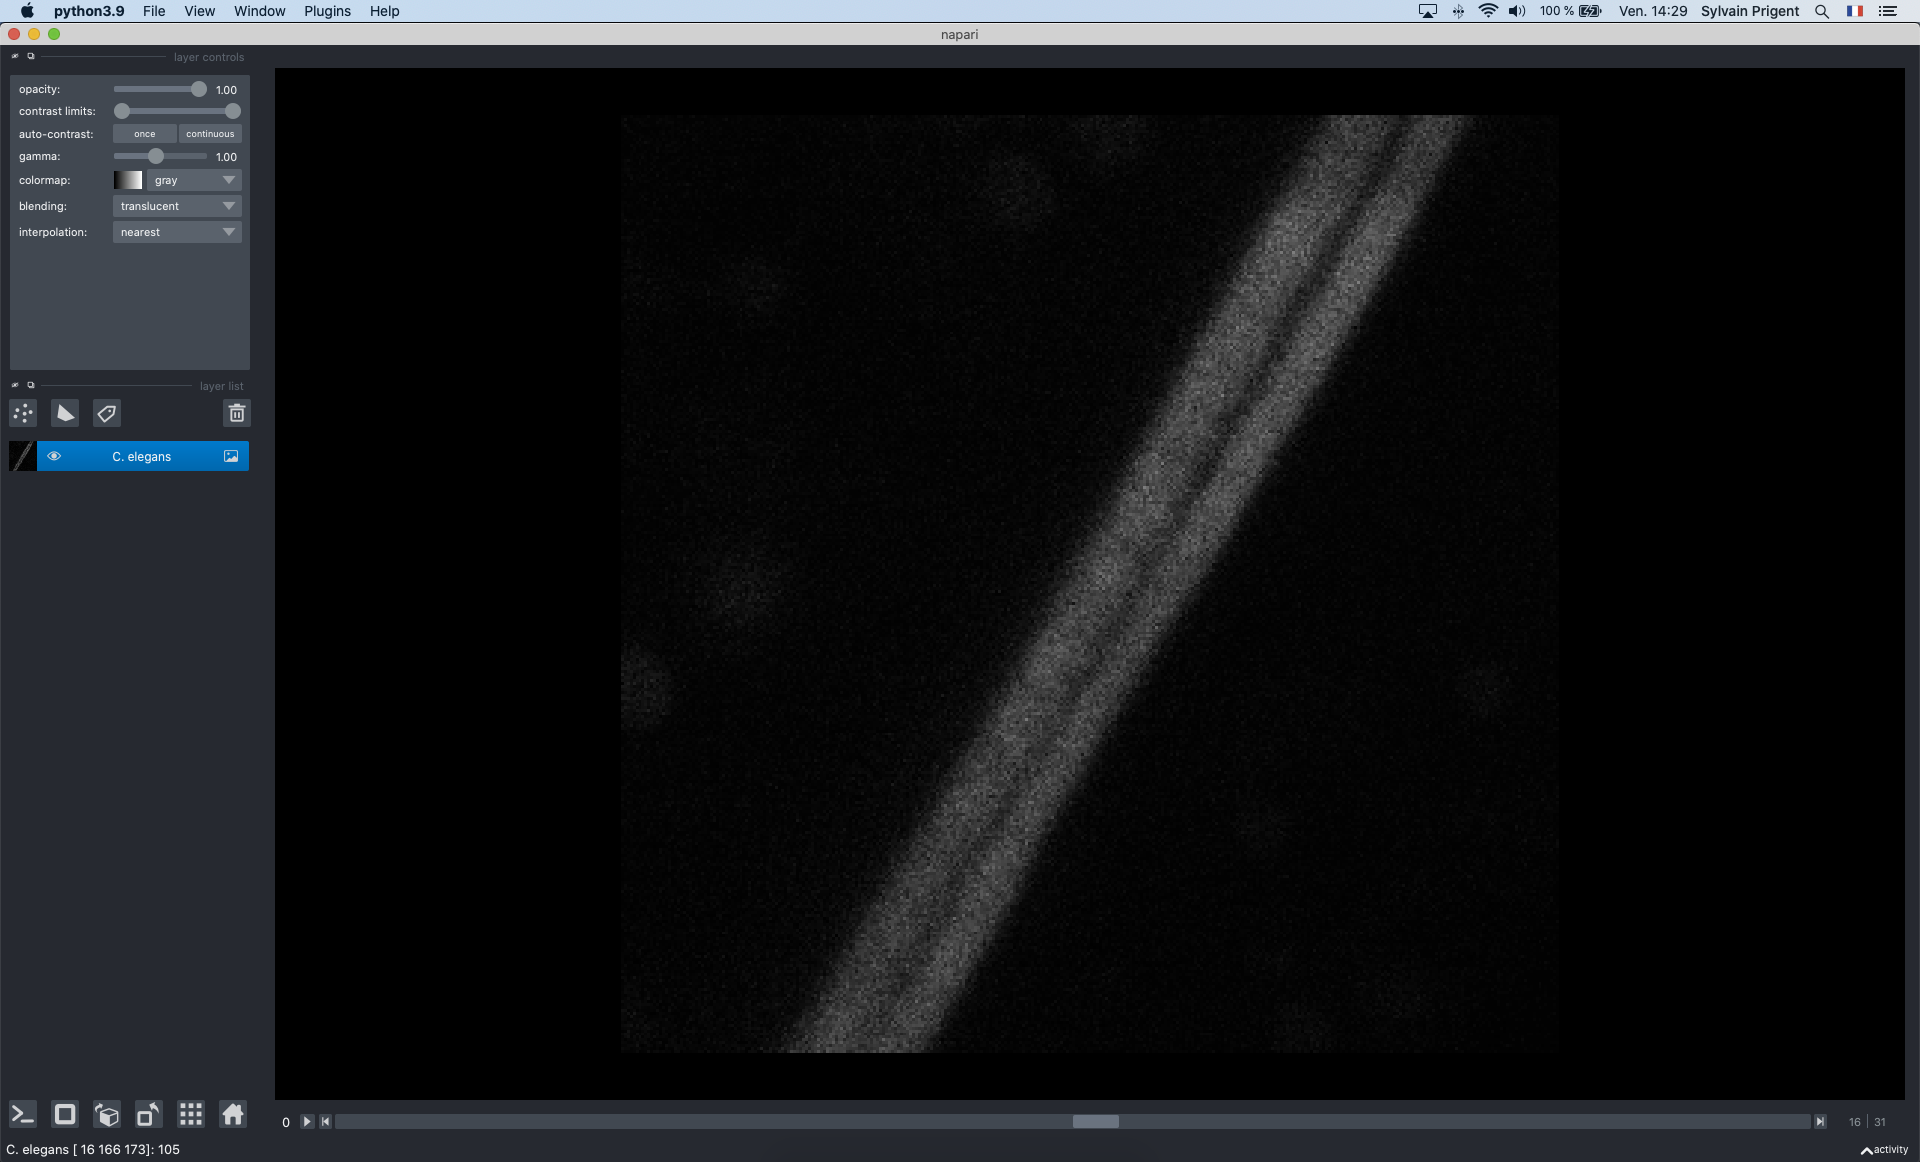Hide the C. elegans layer
Viewport: 1920px width, 1162px height.
tap(54, 456)
